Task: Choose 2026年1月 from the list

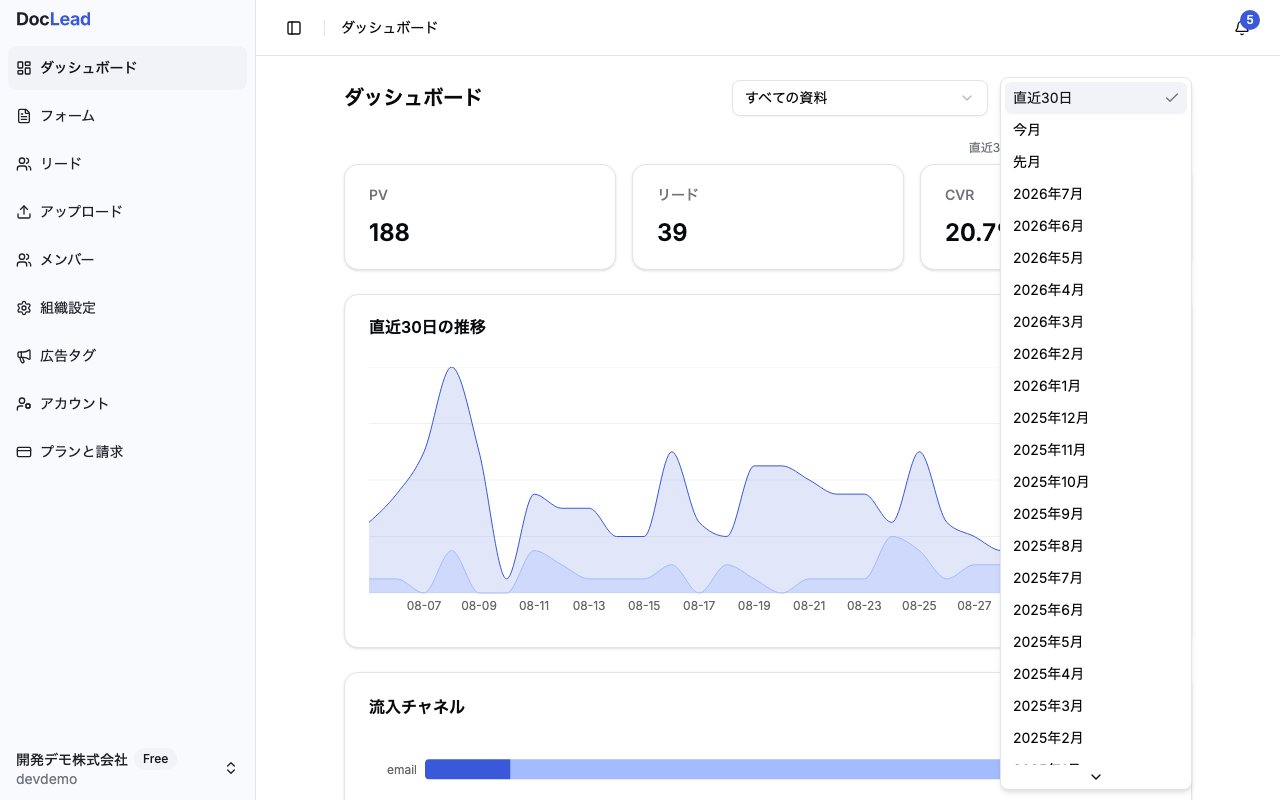Action: pos(1096,386)
